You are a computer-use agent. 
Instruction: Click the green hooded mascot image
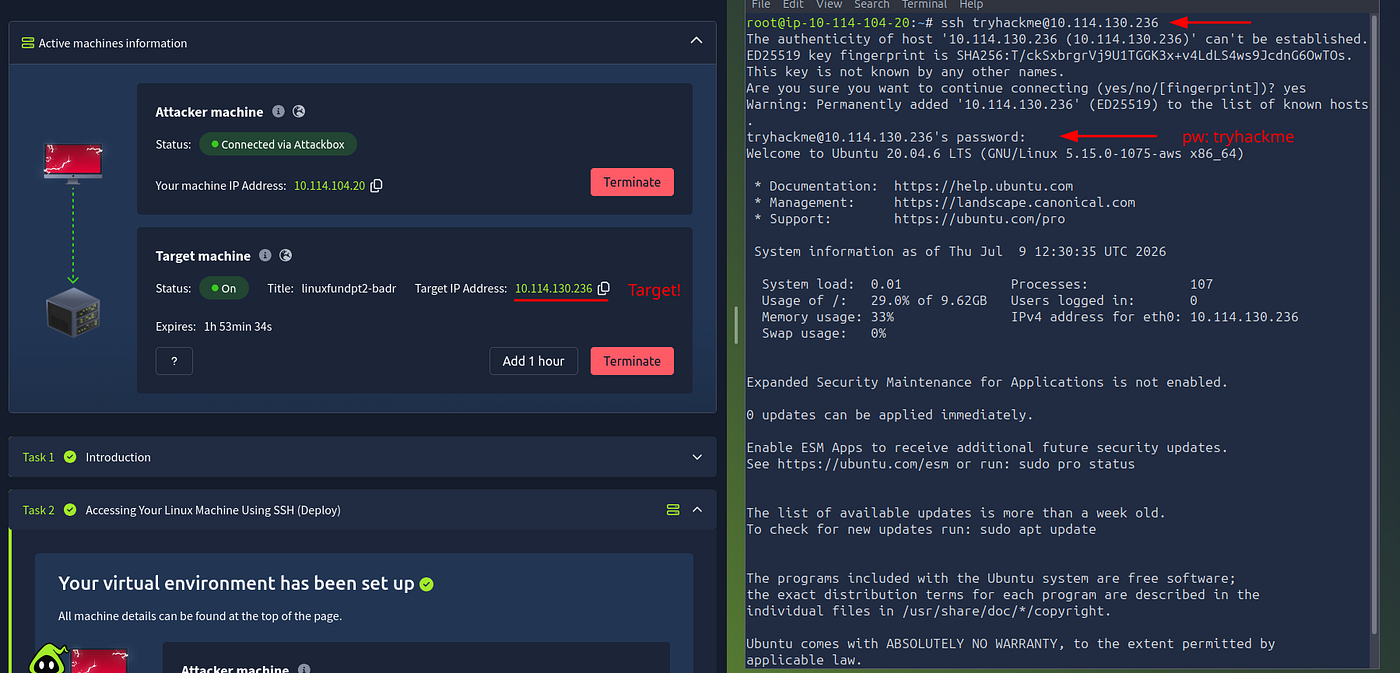[46, 659]
